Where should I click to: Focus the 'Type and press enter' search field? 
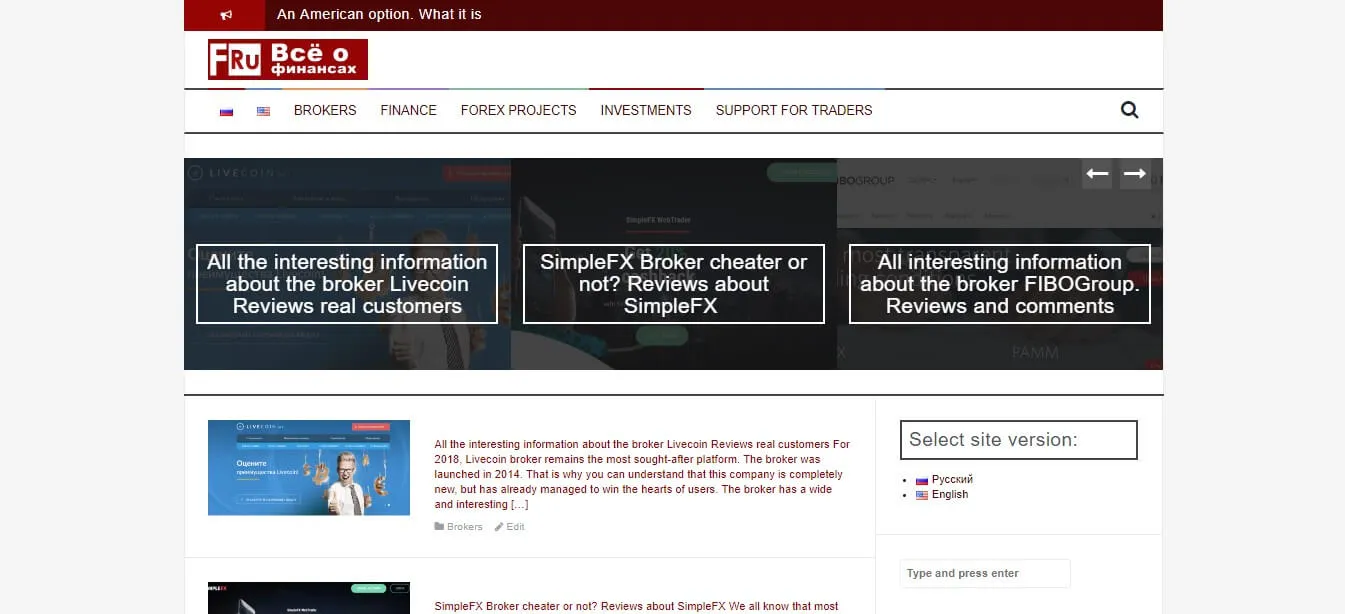(985, 574)
